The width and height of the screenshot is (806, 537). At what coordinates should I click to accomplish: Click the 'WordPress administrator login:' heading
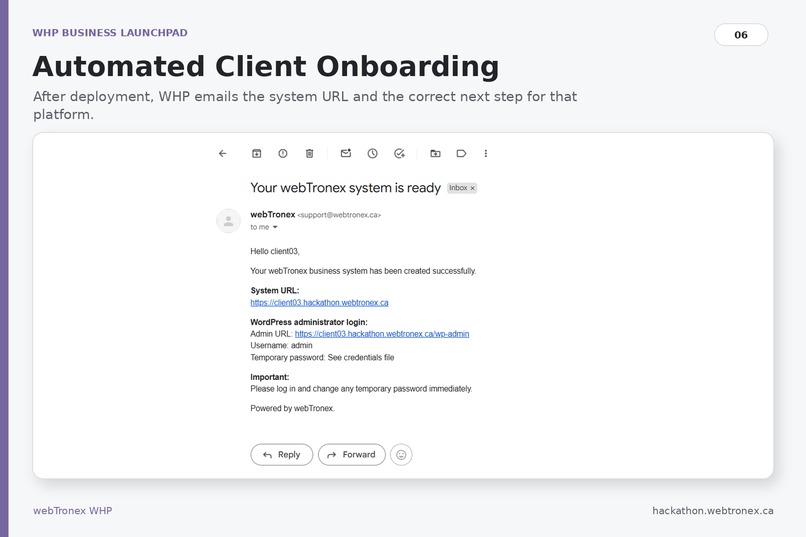(309, 322)
